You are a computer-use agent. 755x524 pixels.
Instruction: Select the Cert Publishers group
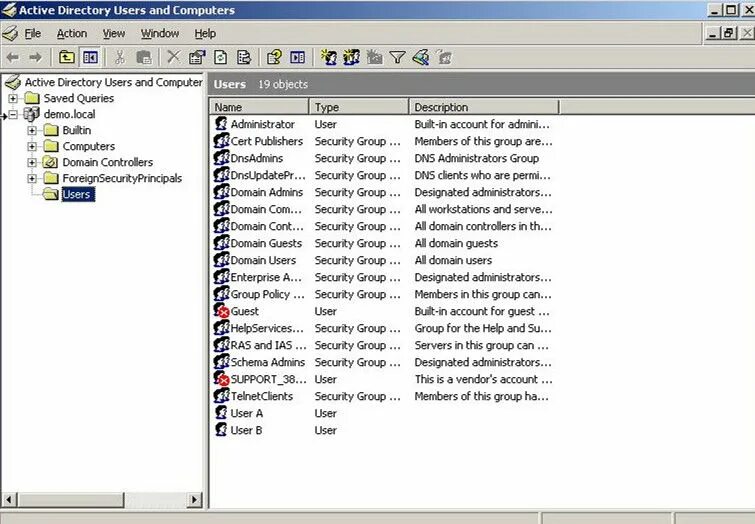(266, 141)
